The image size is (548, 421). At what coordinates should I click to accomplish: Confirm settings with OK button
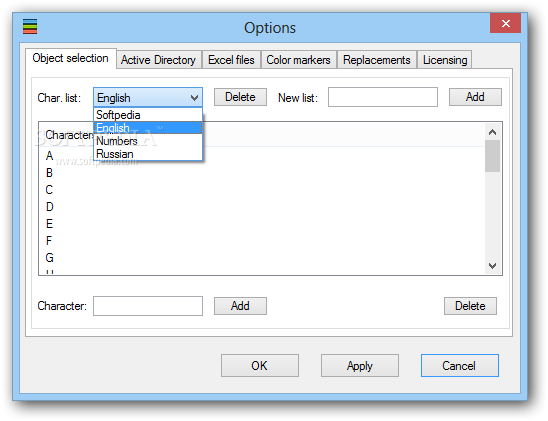[260, 365]
